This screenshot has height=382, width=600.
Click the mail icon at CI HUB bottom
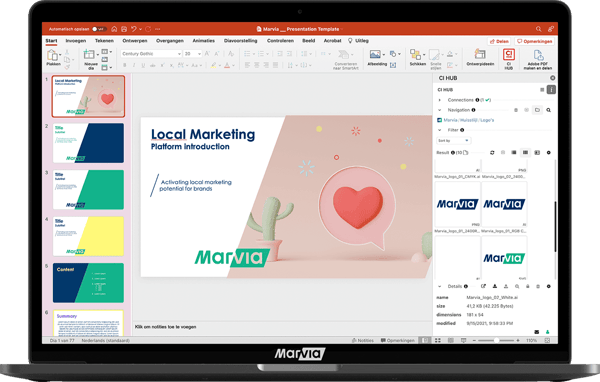pos(537,332)
